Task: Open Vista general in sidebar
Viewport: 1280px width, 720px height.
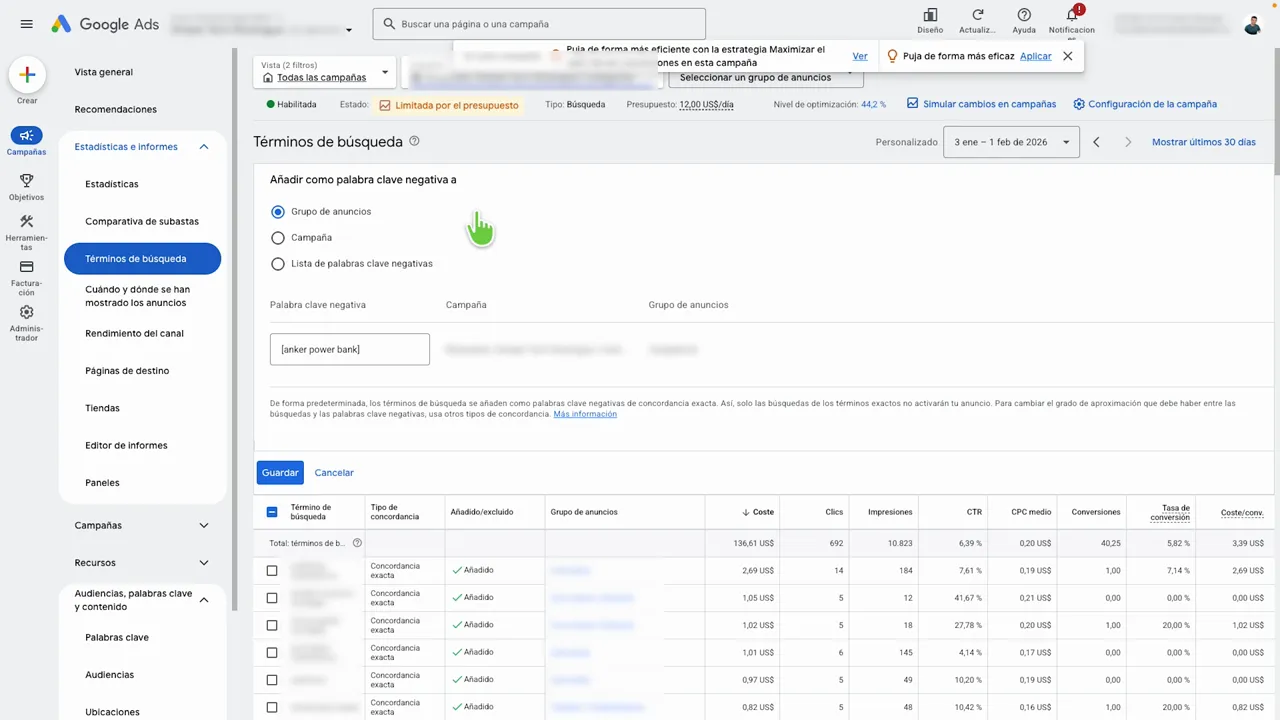Action: pos(104,72)
